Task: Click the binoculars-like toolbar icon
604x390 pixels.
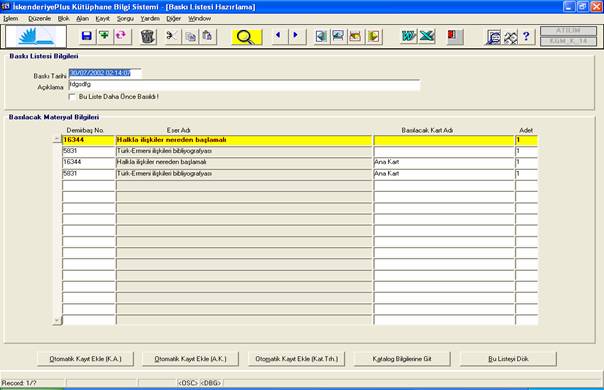Action: point(511,37)
